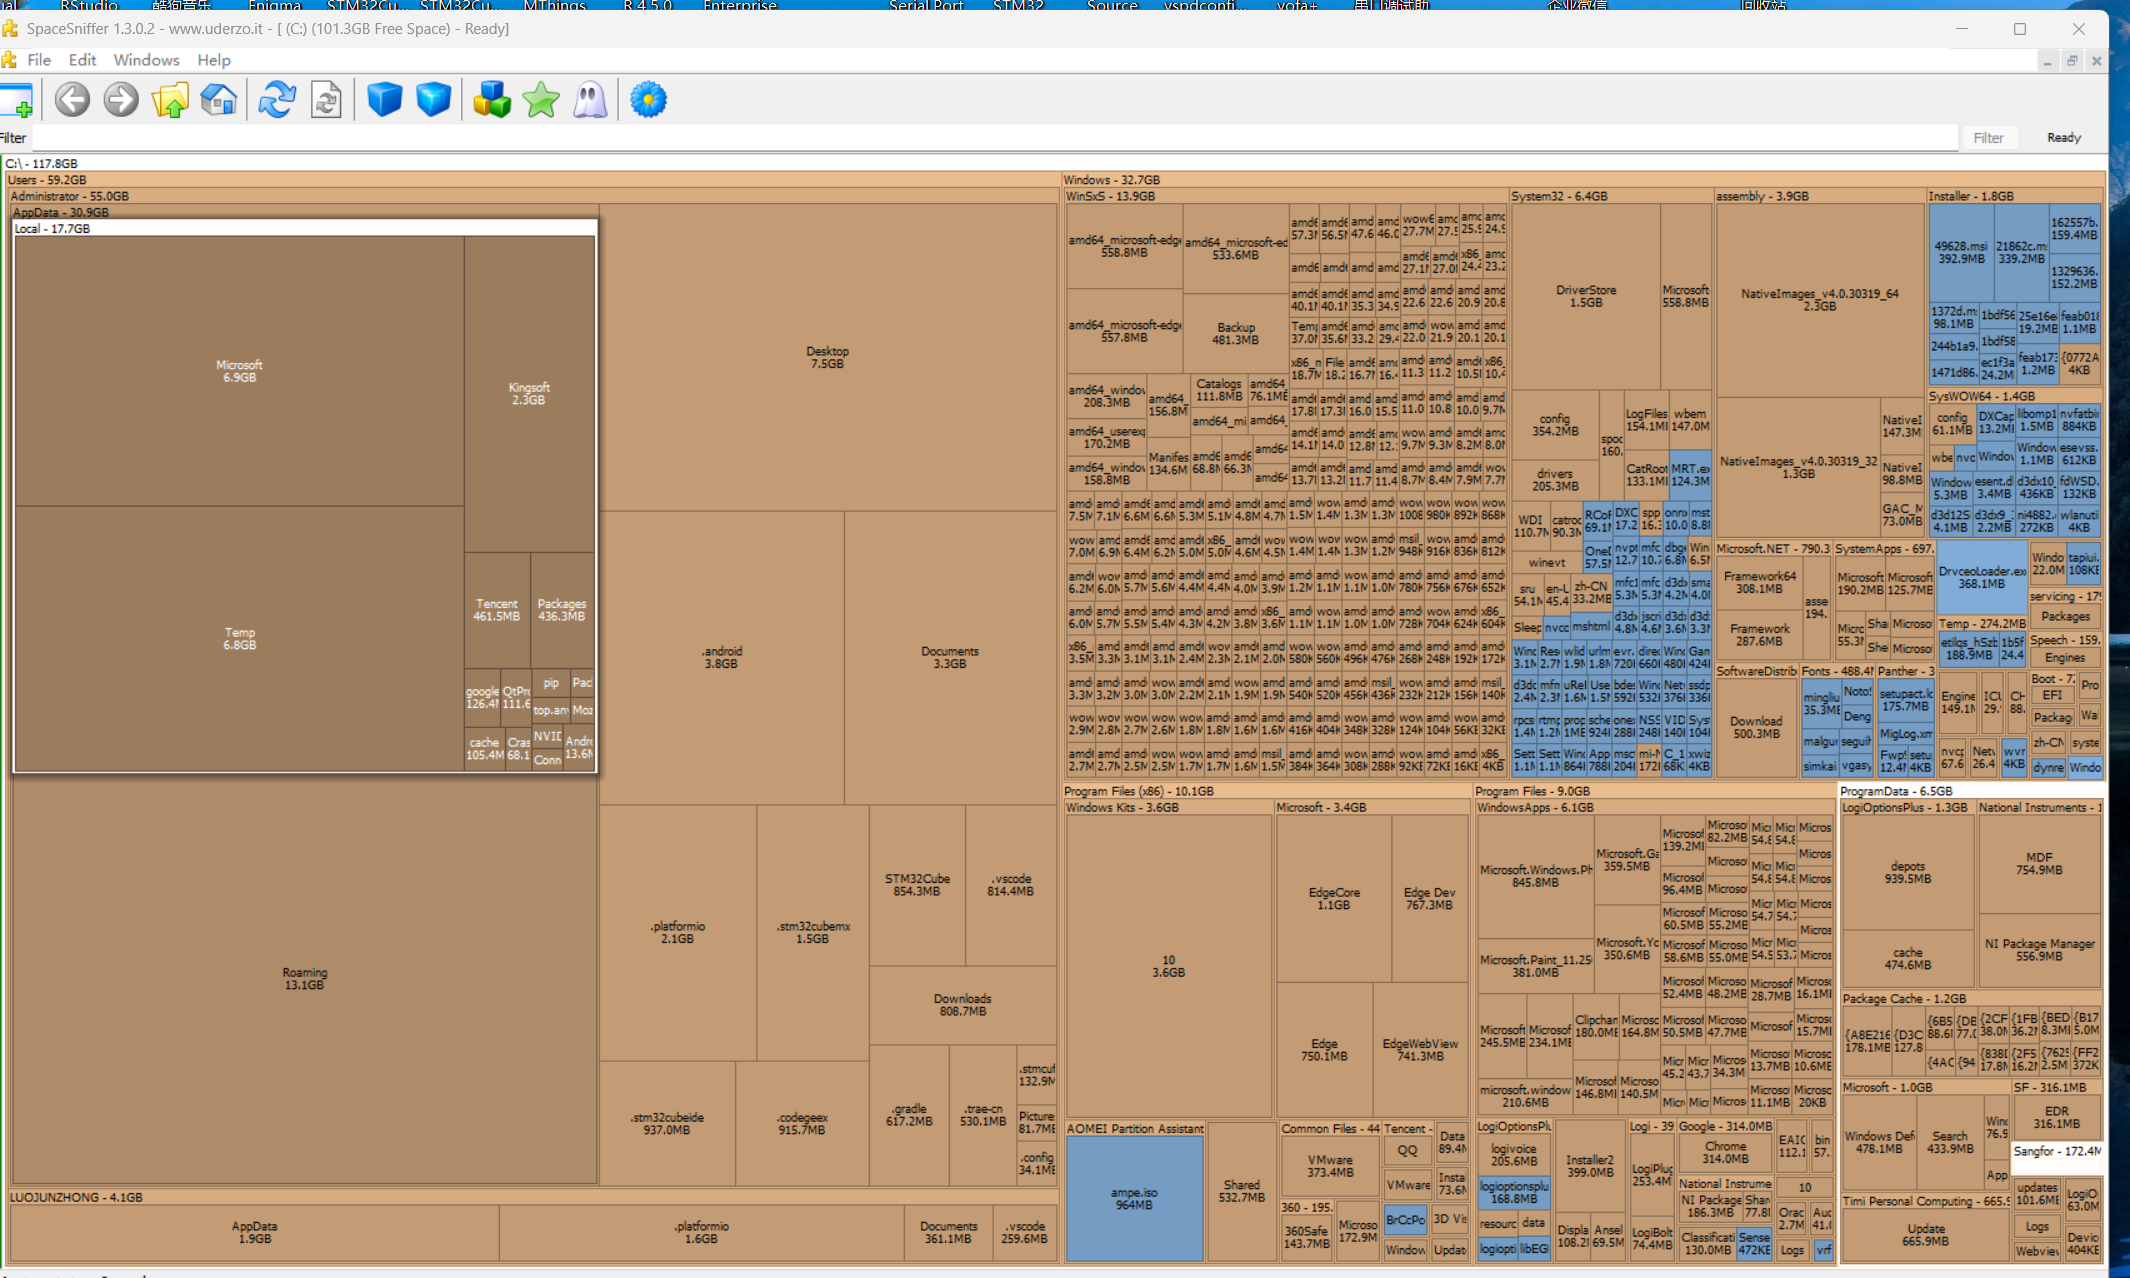This screenshot has height=1278, width=2130.
Task: Open the File menu
Action: tap(39, 60)
